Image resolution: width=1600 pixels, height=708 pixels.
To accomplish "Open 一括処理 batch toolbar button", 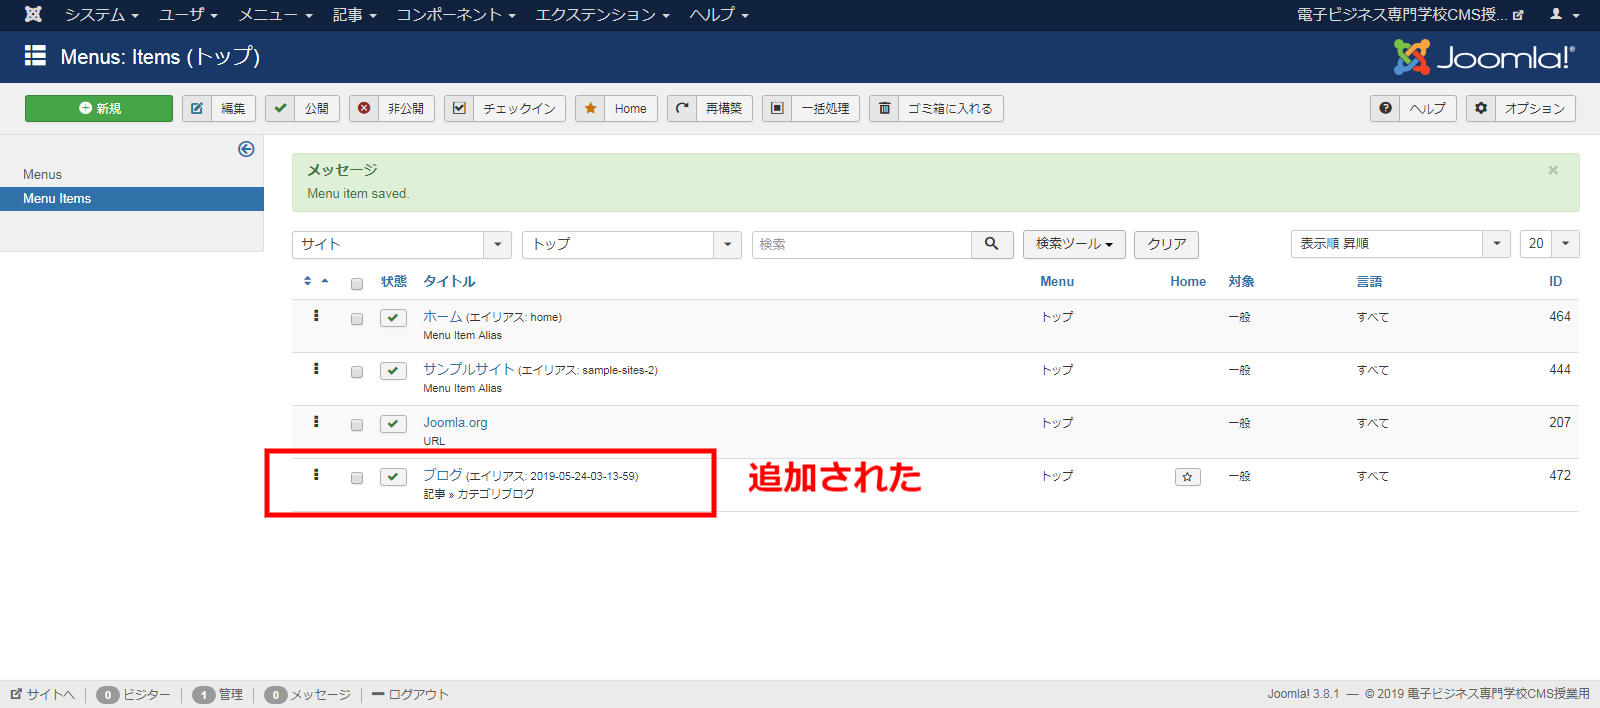I will click(x=811, y=108).
